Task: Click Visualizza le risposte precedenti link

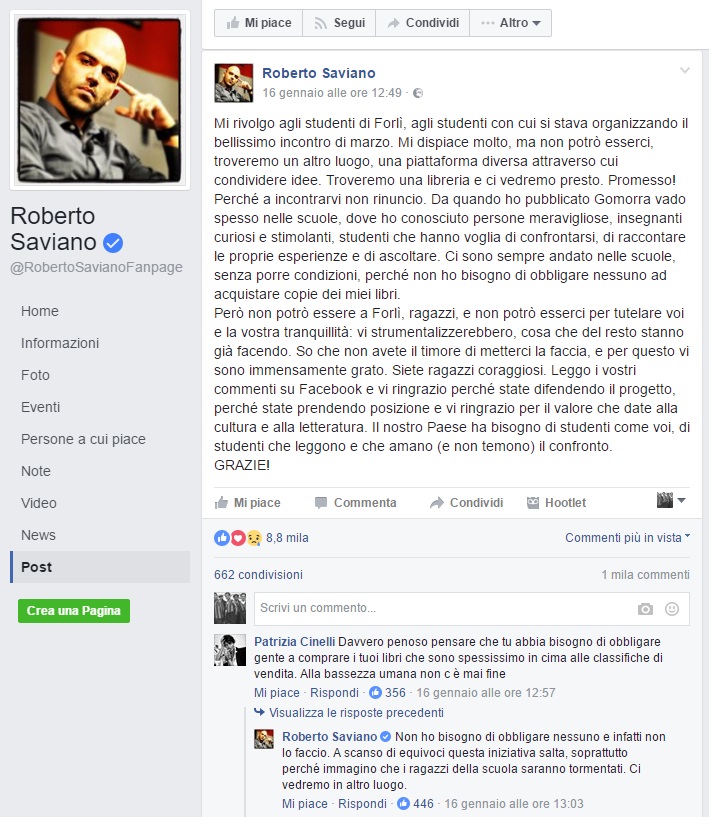Action: [x=356, y=713]
